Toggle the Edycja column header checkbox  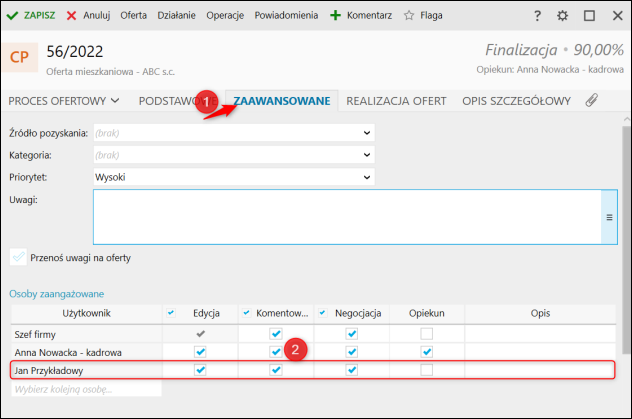171,313
